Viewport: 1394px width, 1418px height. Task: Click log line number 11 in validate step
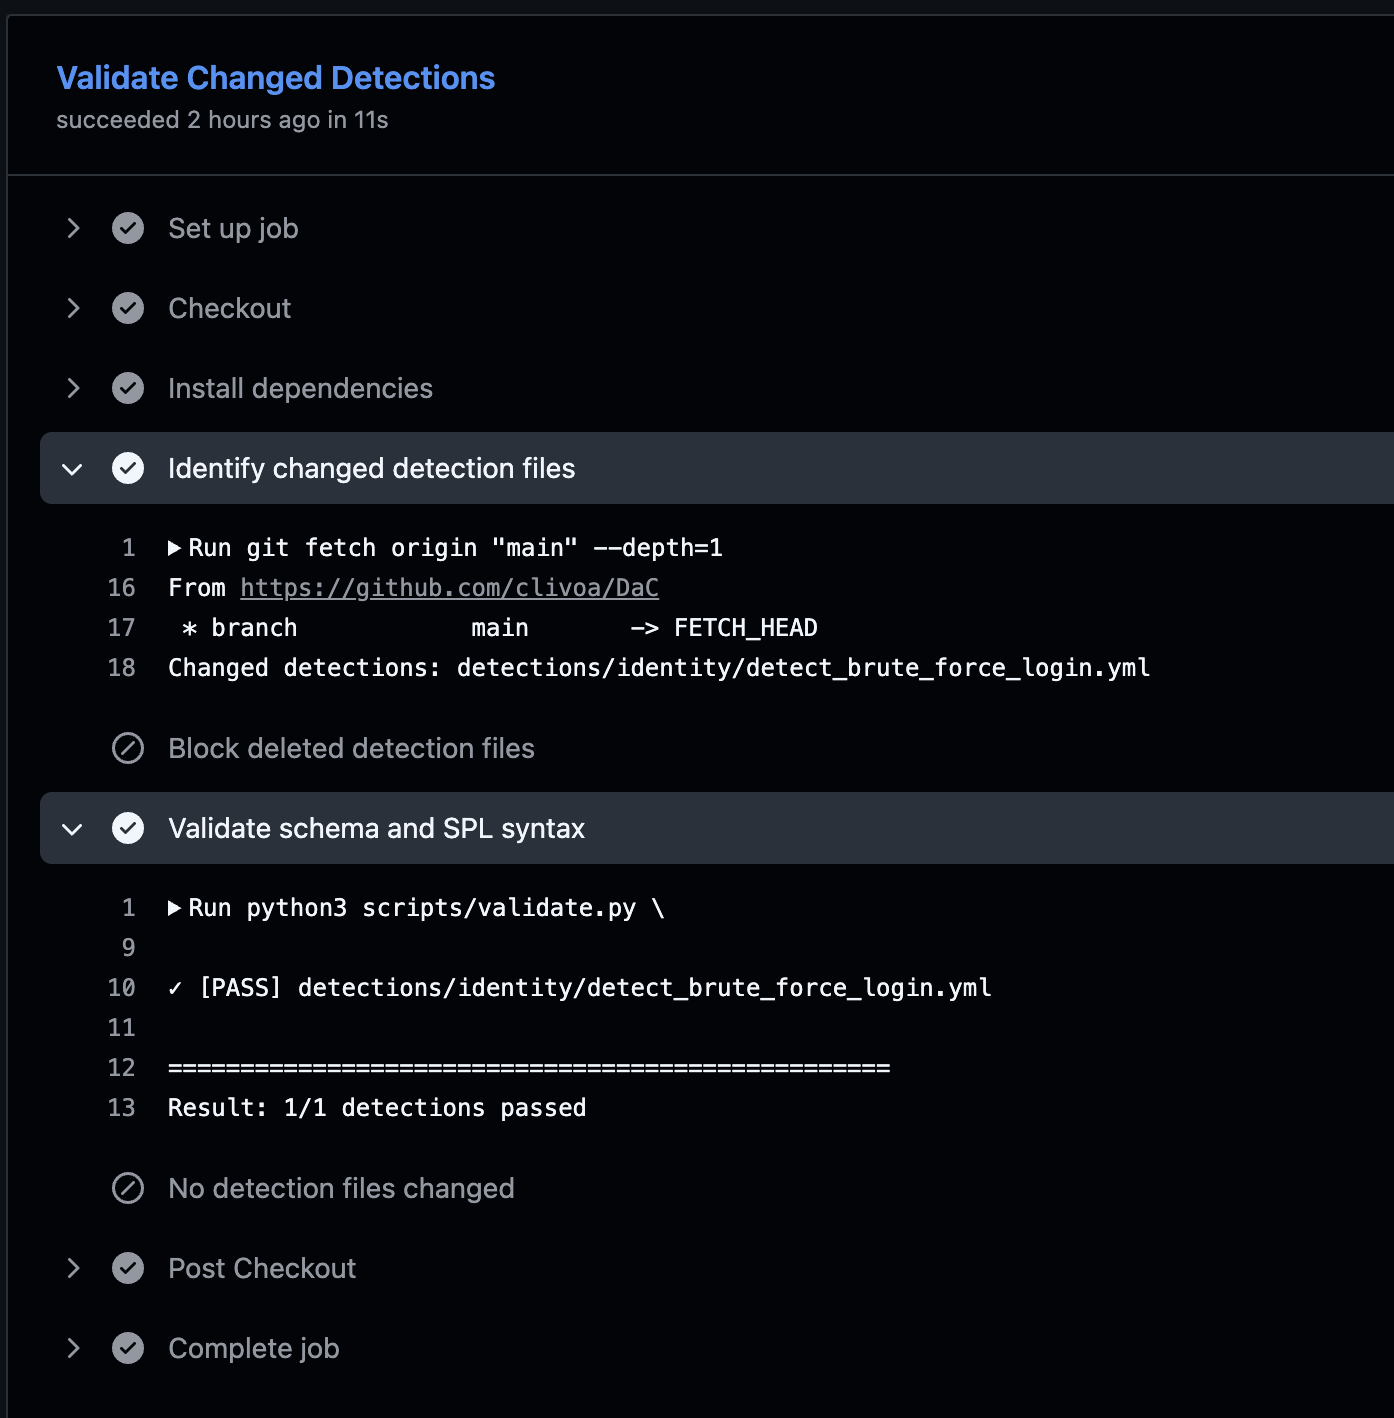tap(121, 1028)
